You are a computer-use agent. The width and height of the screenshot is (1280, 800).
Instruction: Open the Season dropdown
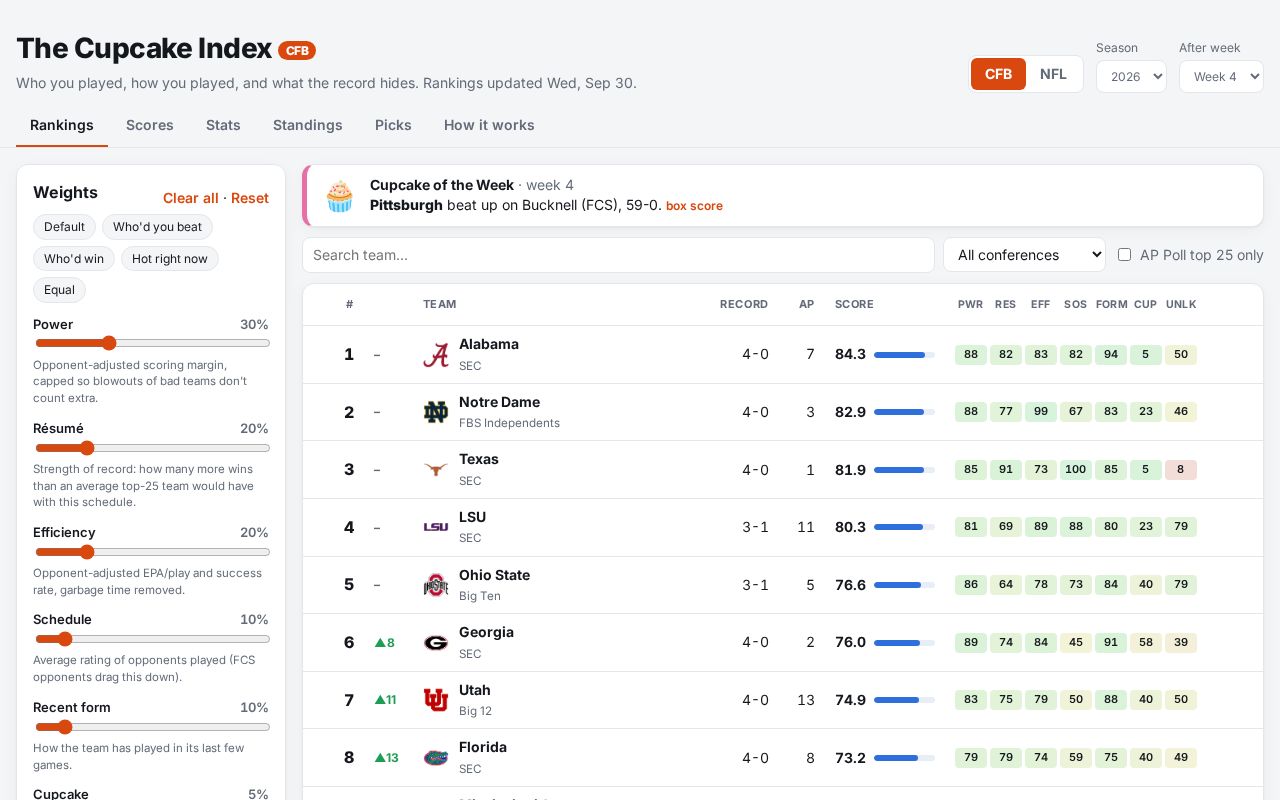(1131, 77)
